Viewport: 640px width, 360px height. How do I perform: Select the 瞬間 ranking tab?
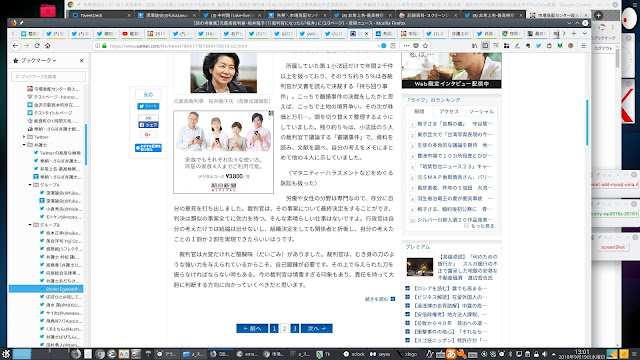419,111
